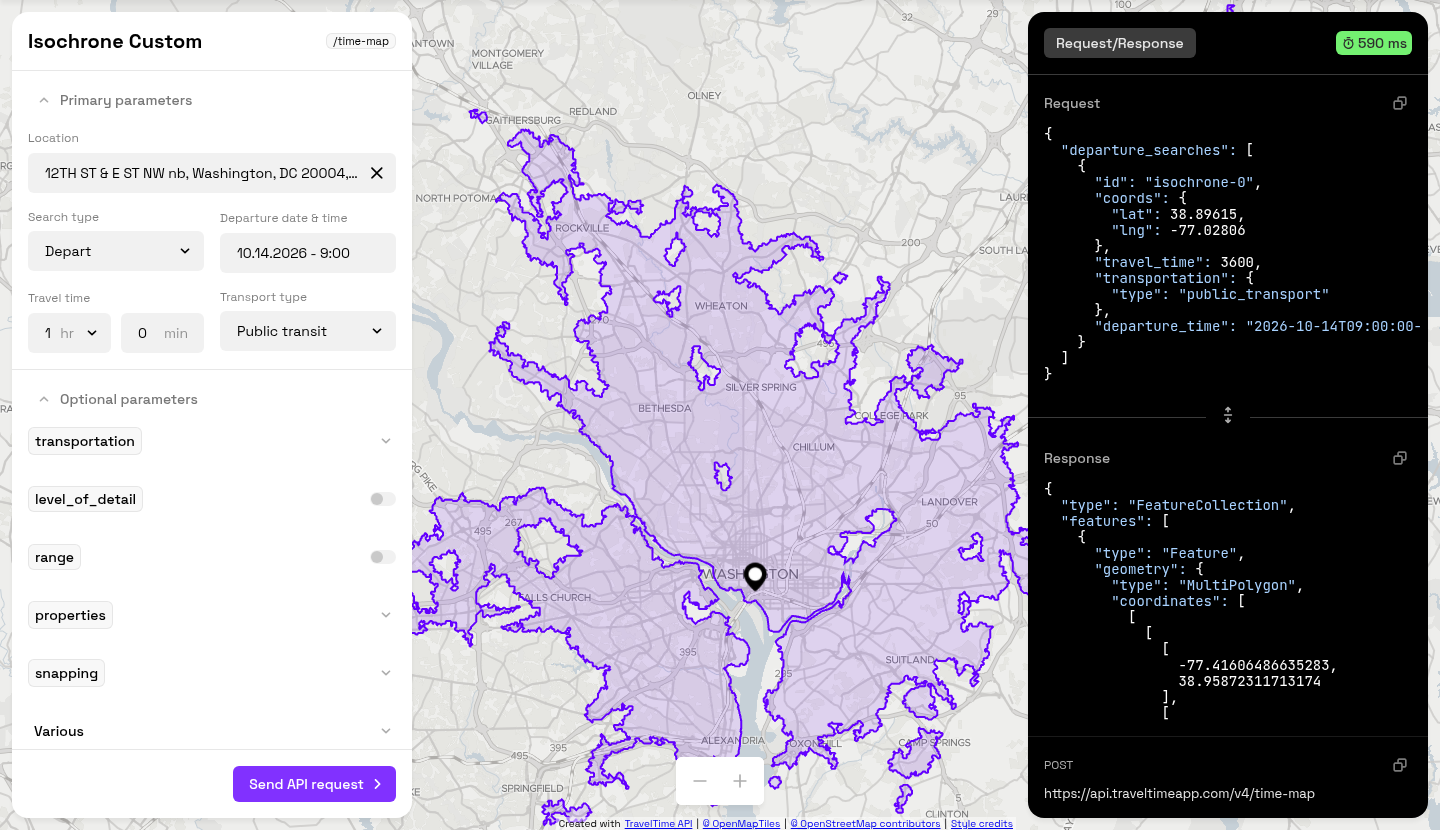Click the Isochrone Custom heading
The image size is (1440, 830).
[115, 42]
